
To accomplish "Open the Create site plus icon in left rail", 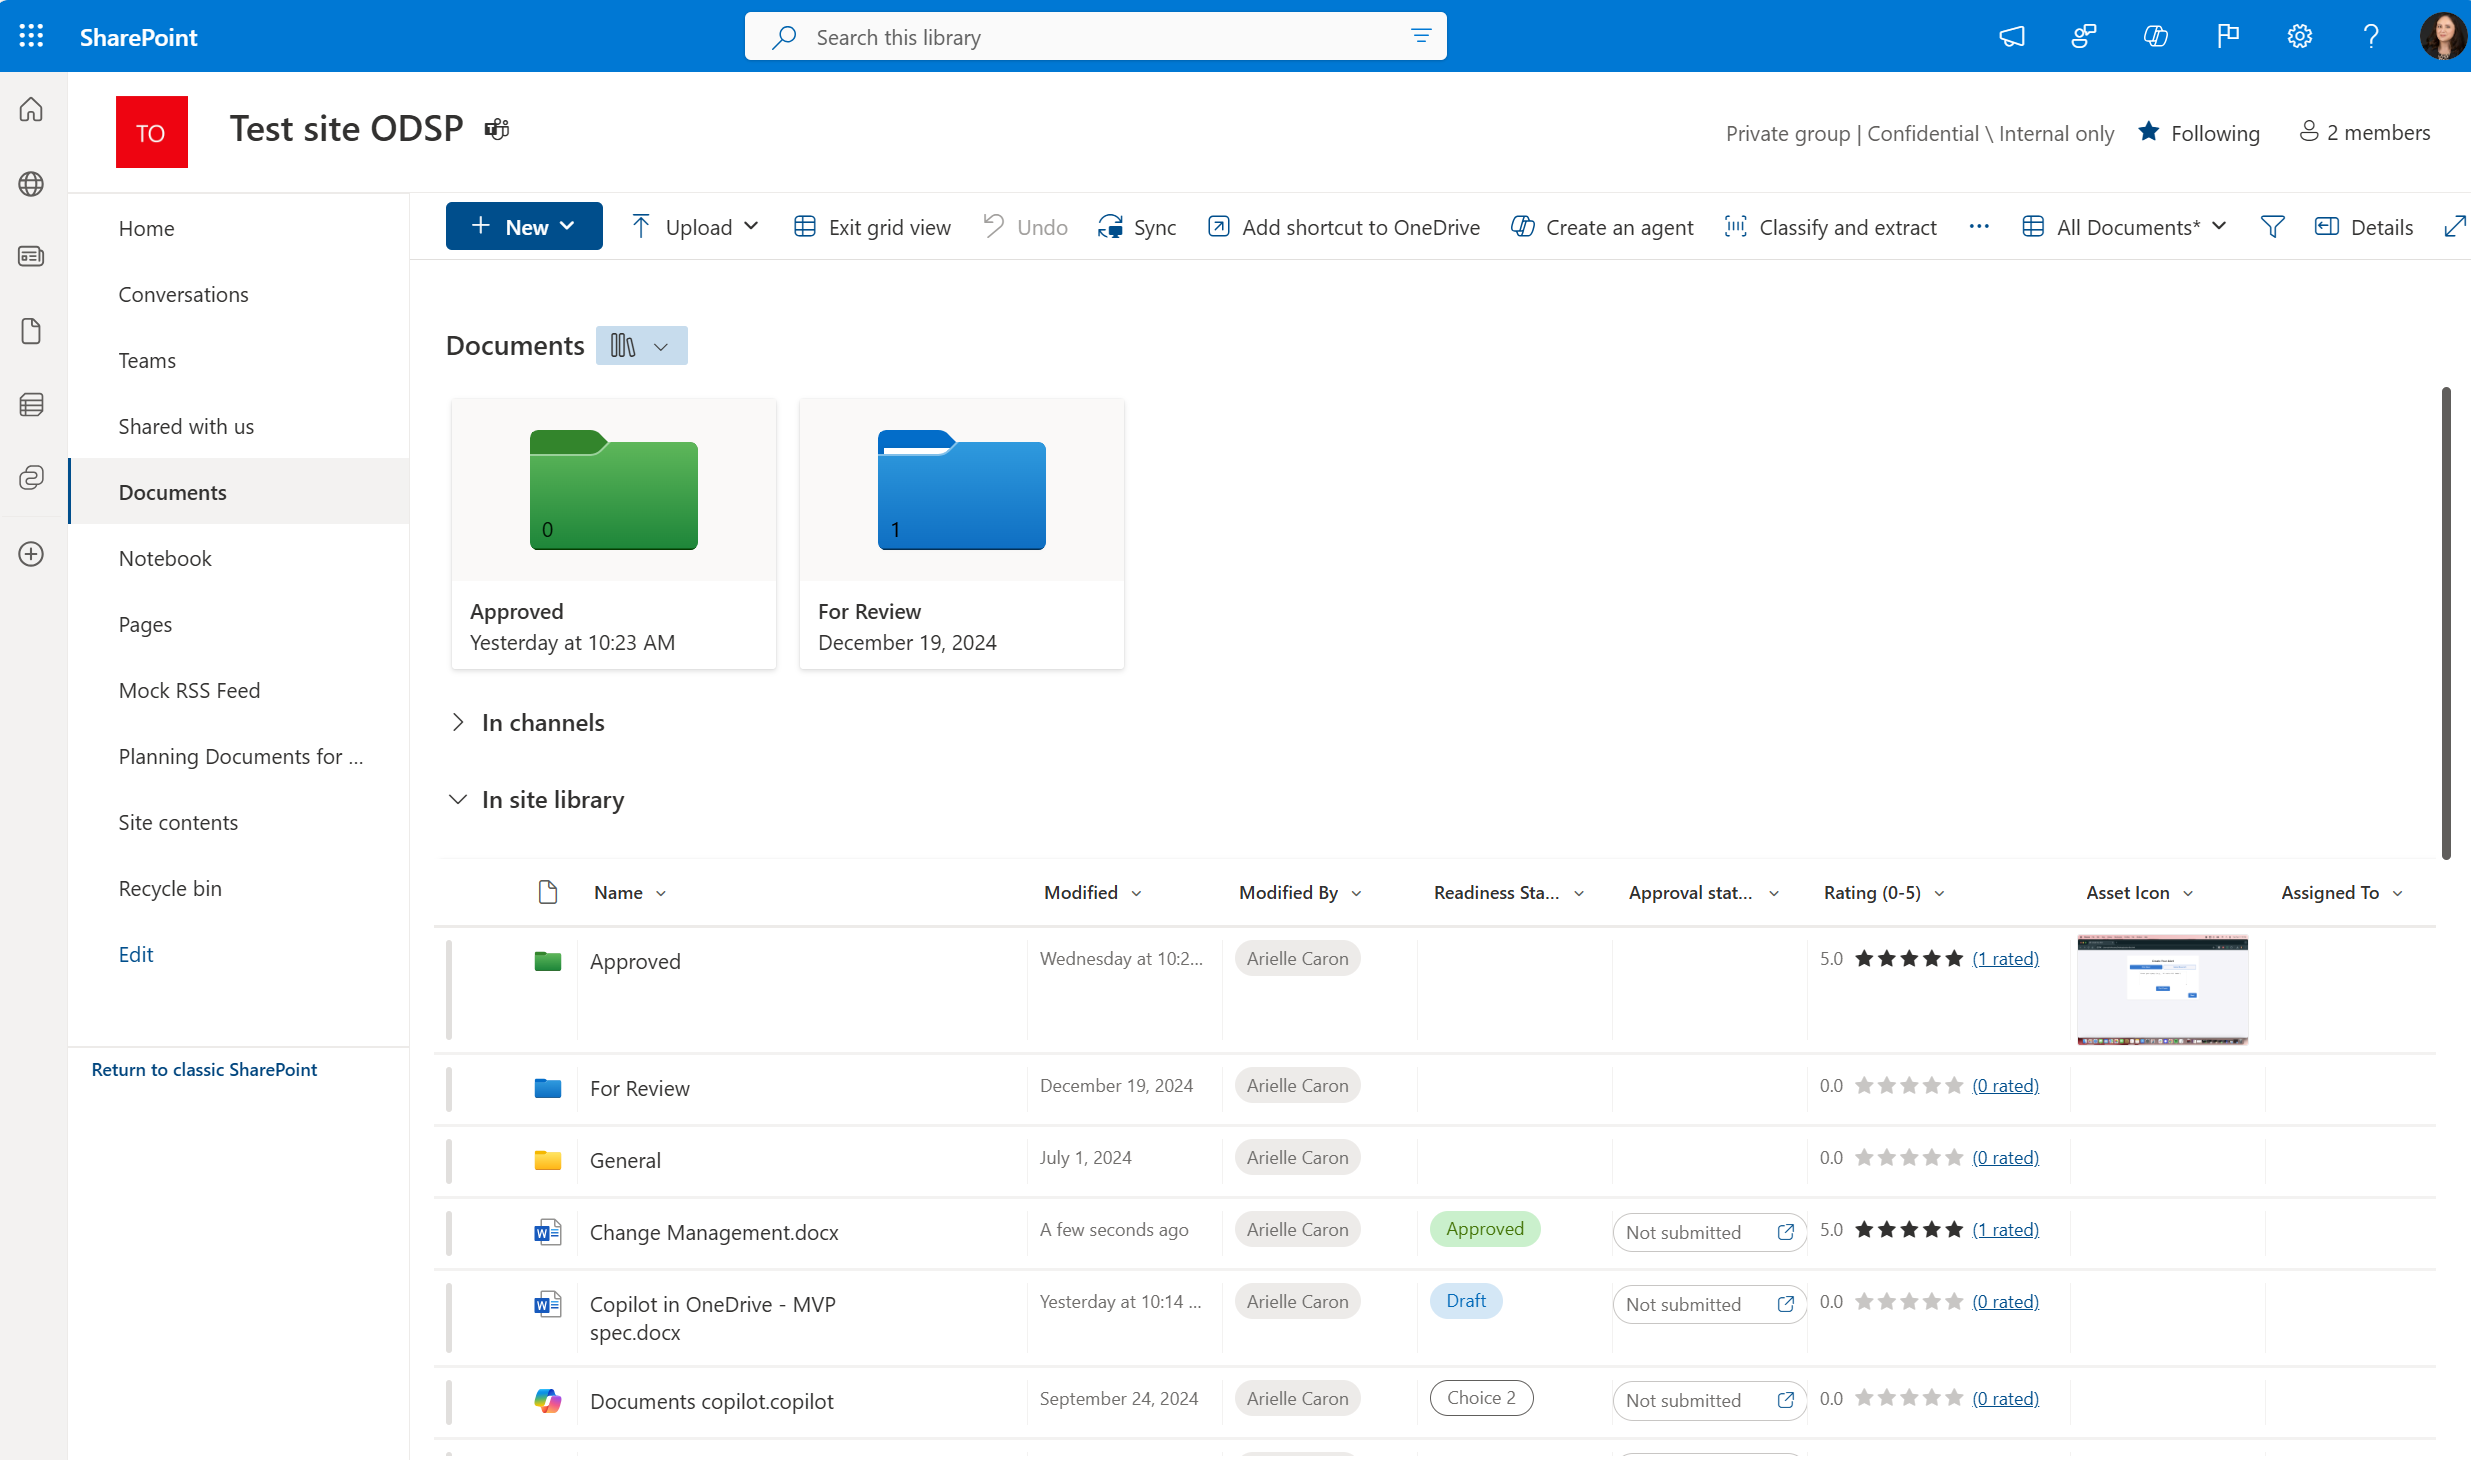I will click(x=31, y=554).
